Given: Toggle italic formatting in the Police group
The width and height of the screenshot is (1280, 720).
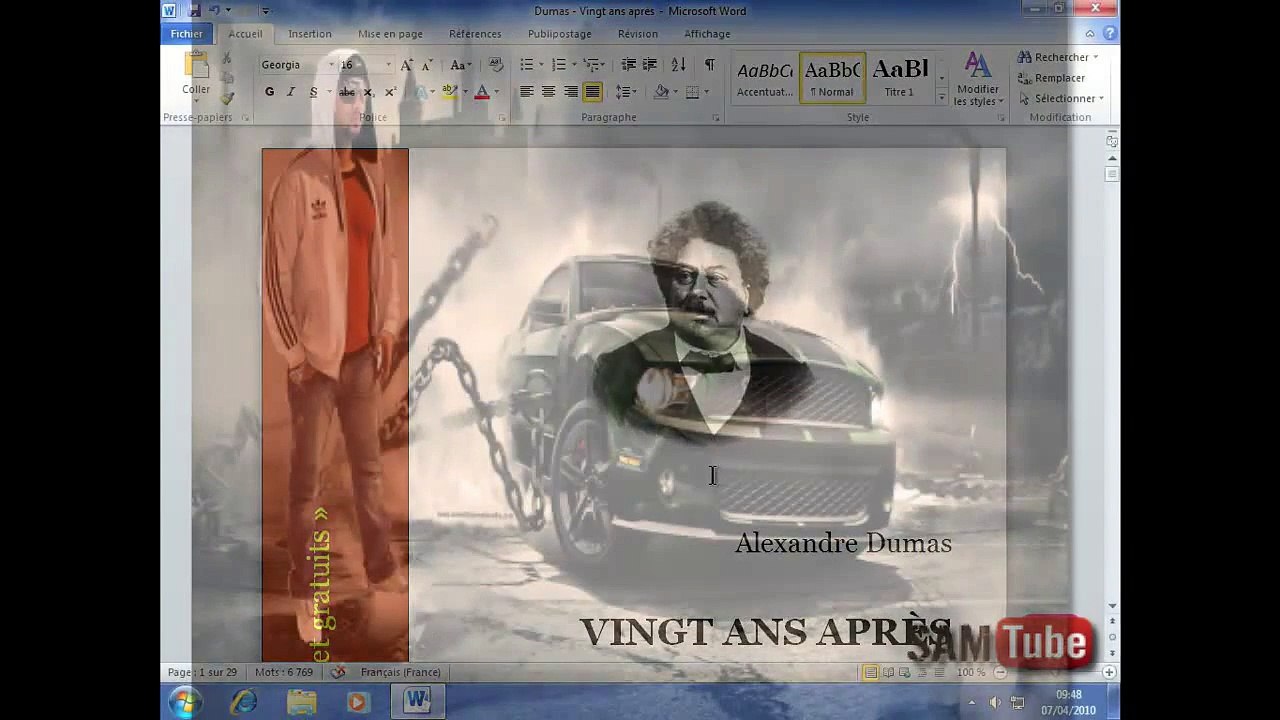Looking at the screenshot, I should pos(291,92).
